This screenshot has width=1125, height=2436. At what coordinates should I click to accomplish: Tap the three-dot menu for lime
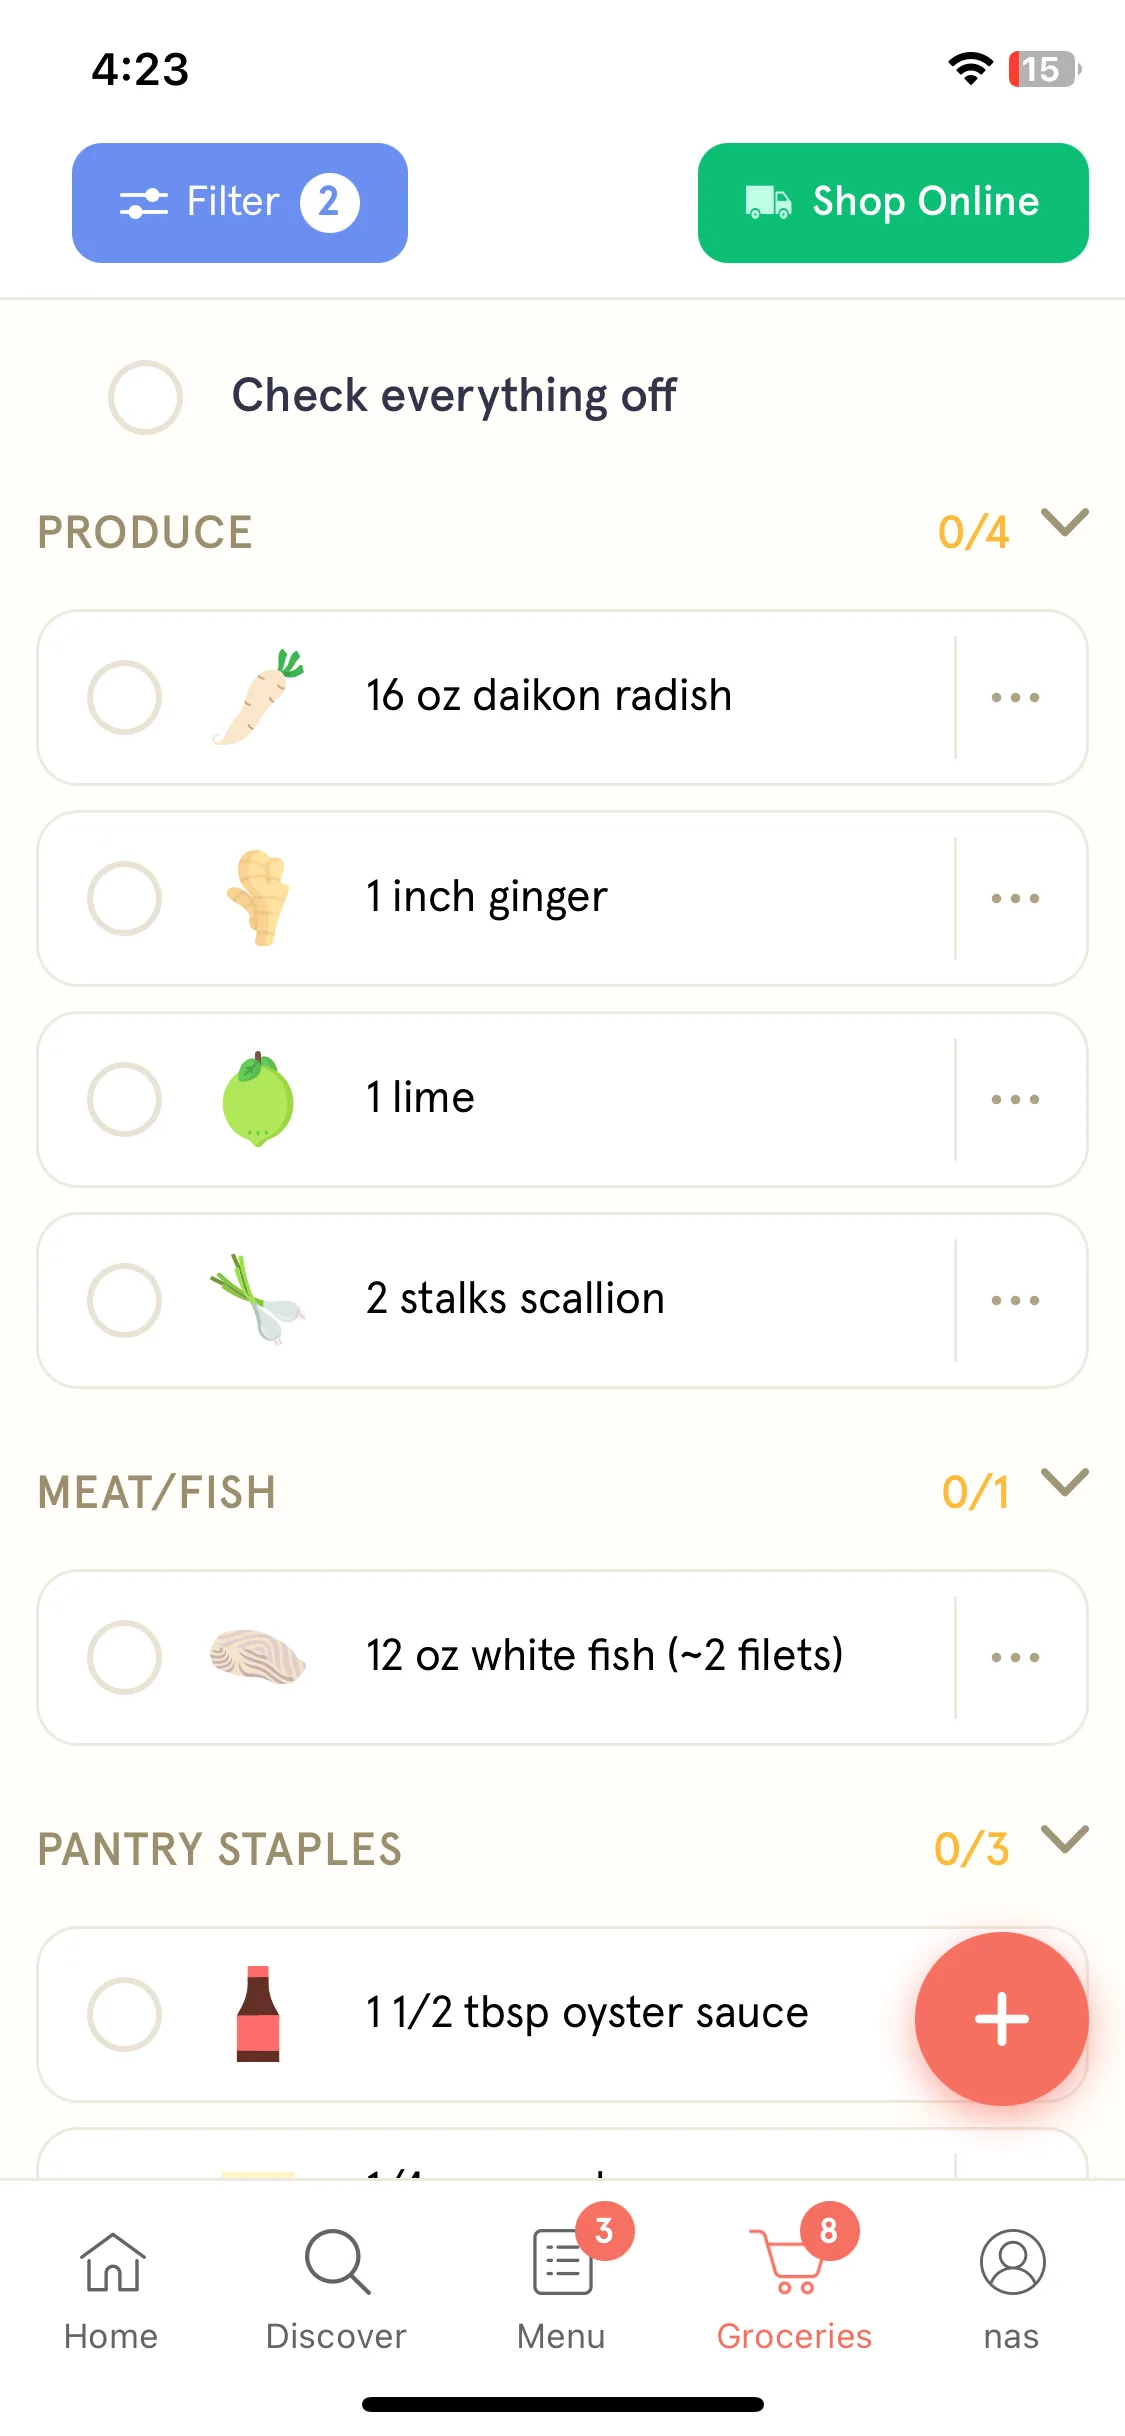click(x=1015, y=1099)
